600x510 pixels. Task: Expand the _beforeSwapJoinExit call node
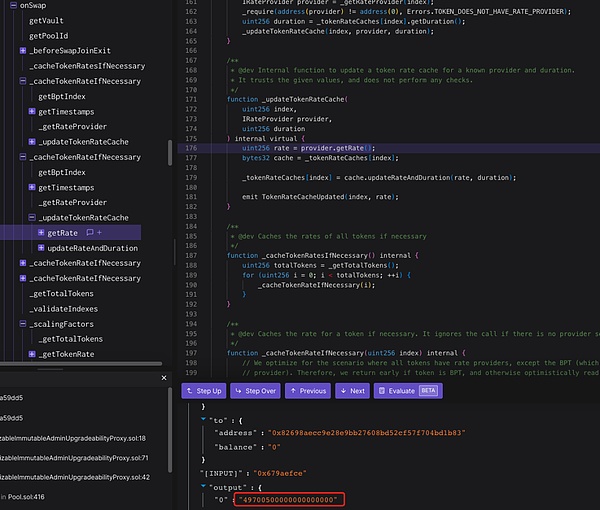coord(23,51)
